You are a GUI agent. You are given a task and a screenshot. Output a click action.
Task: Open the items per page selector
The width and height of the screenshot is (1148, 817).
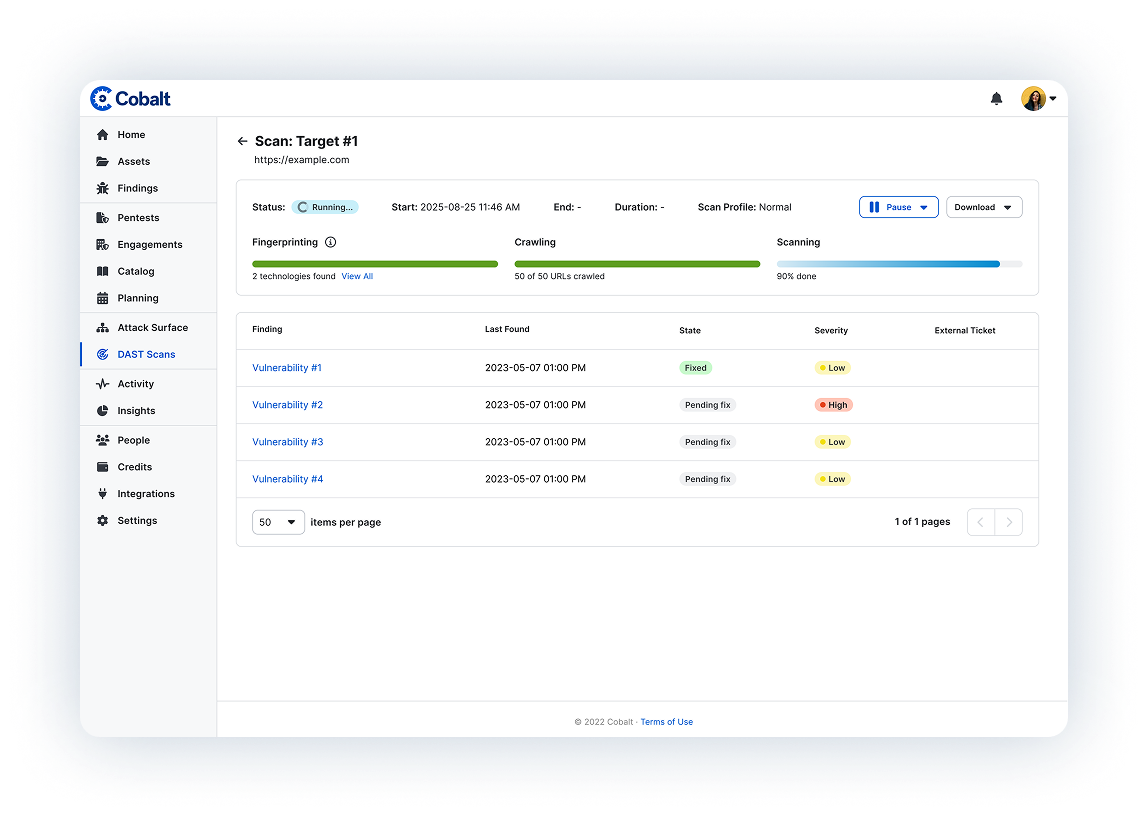pyautogui.click(x=278, y=522)
